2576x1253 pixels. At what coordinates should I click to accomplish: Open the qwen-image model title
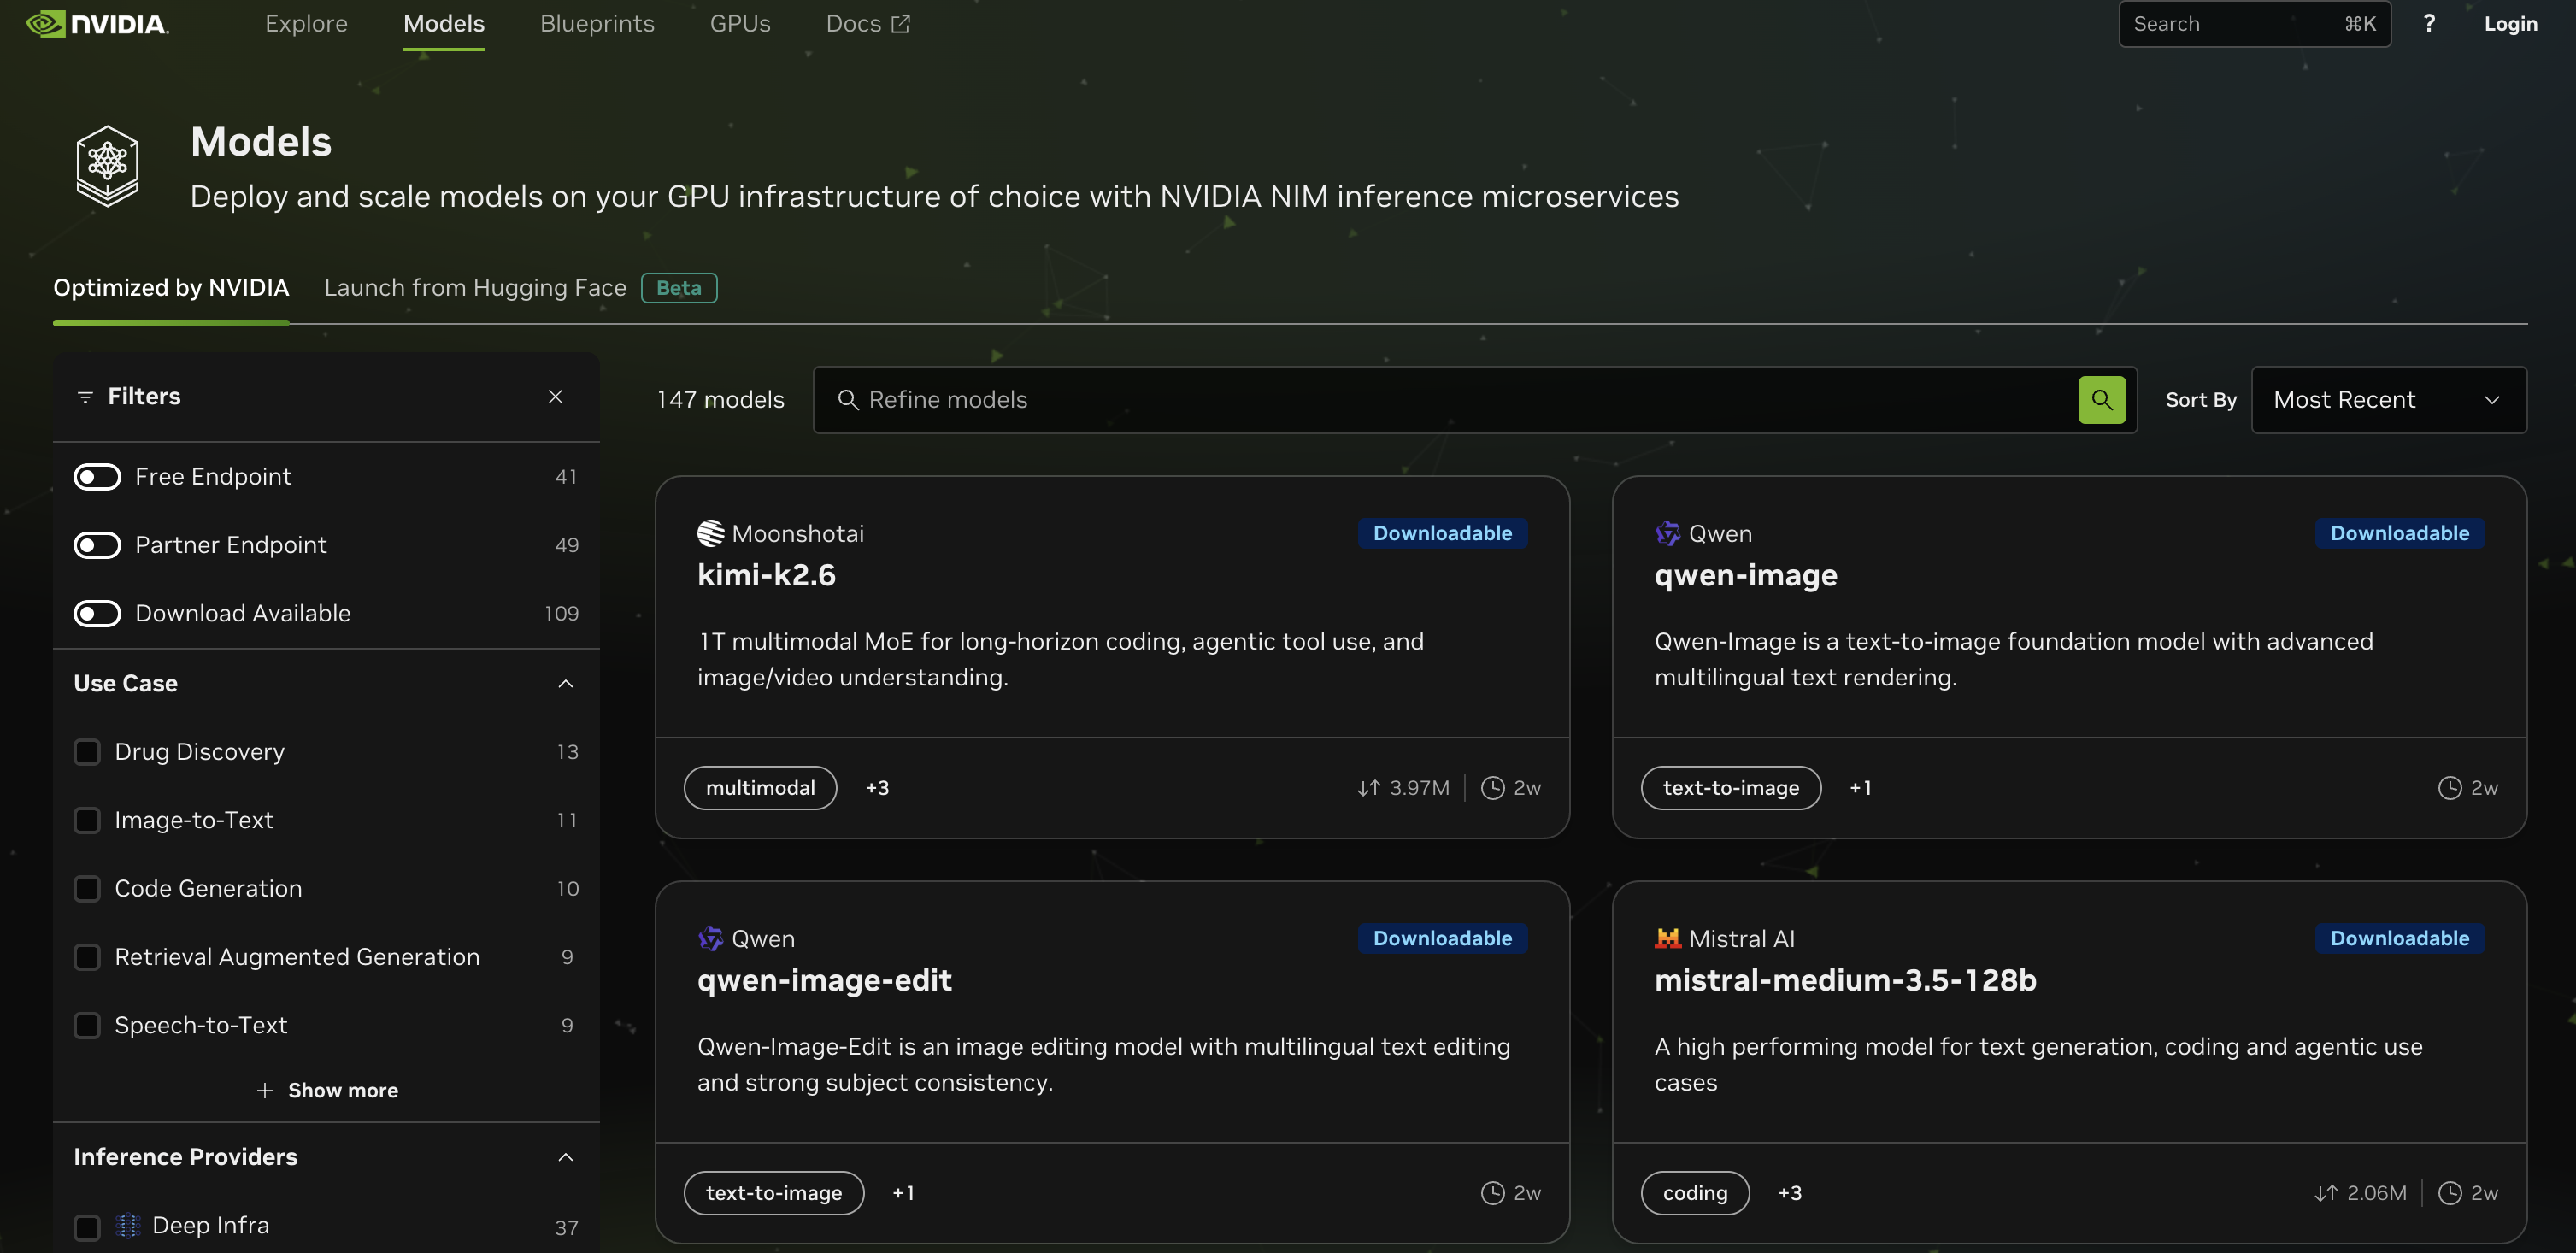pyautogui.click(x=1745, y=575)
